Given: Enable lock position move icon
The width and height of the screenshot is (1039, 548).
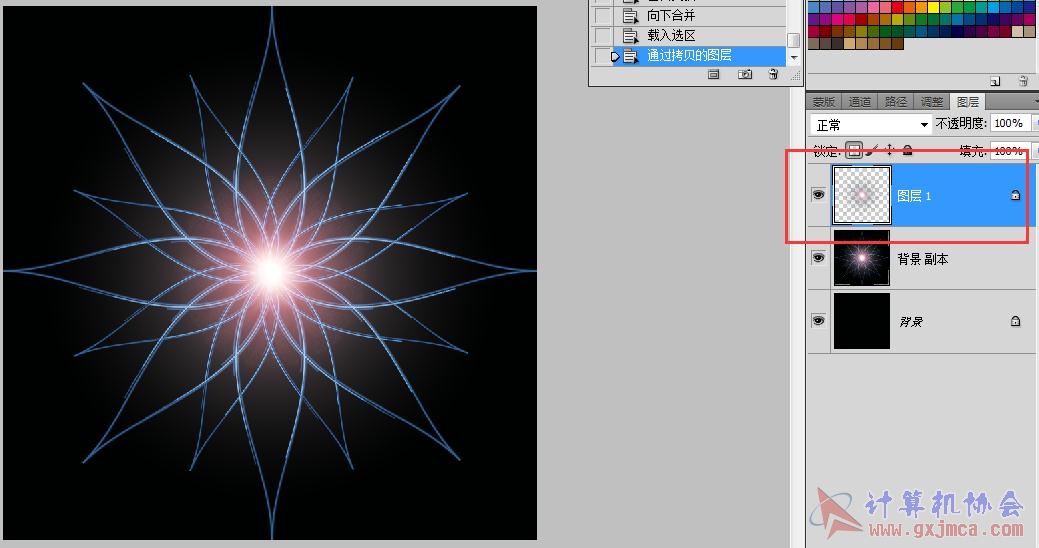Looking at the screenshot, I should pyautogui.click(x=890, y=150).
